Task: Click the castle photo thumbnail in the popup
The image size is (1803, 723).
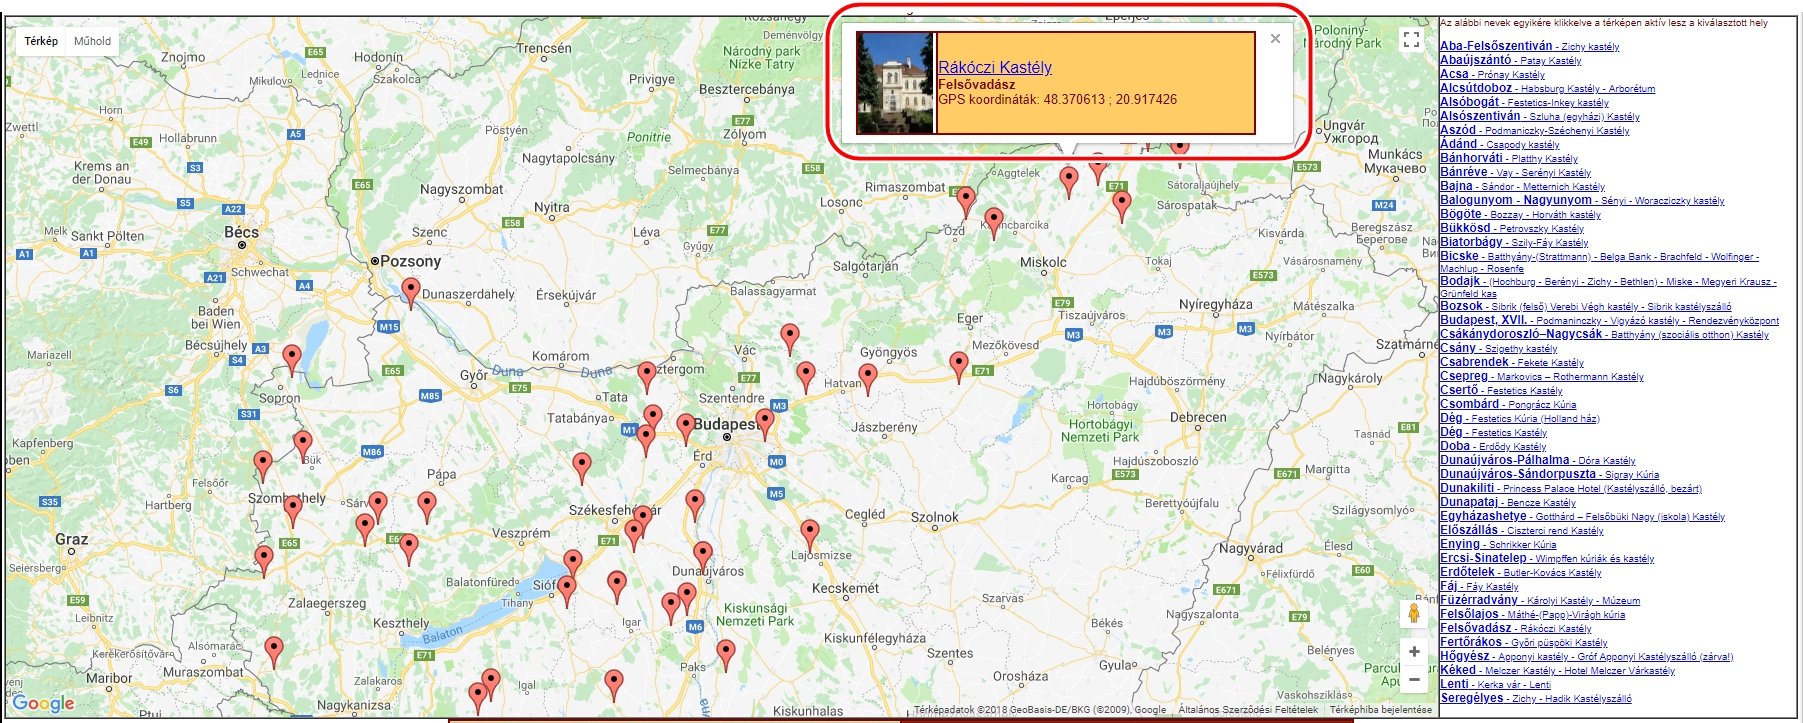Action: (x=895, y=83)
